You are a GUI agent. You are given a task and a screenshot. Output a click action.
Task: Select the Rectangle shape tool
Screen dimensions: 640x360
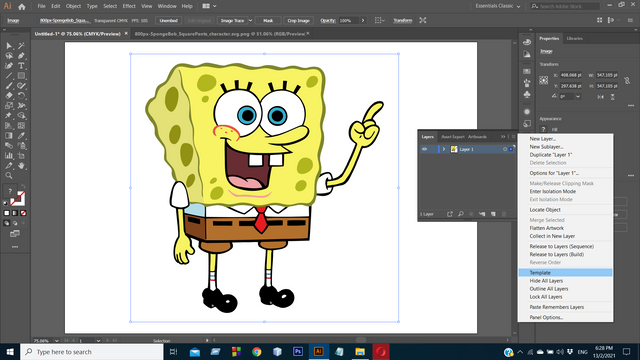(x=21, y=76)
